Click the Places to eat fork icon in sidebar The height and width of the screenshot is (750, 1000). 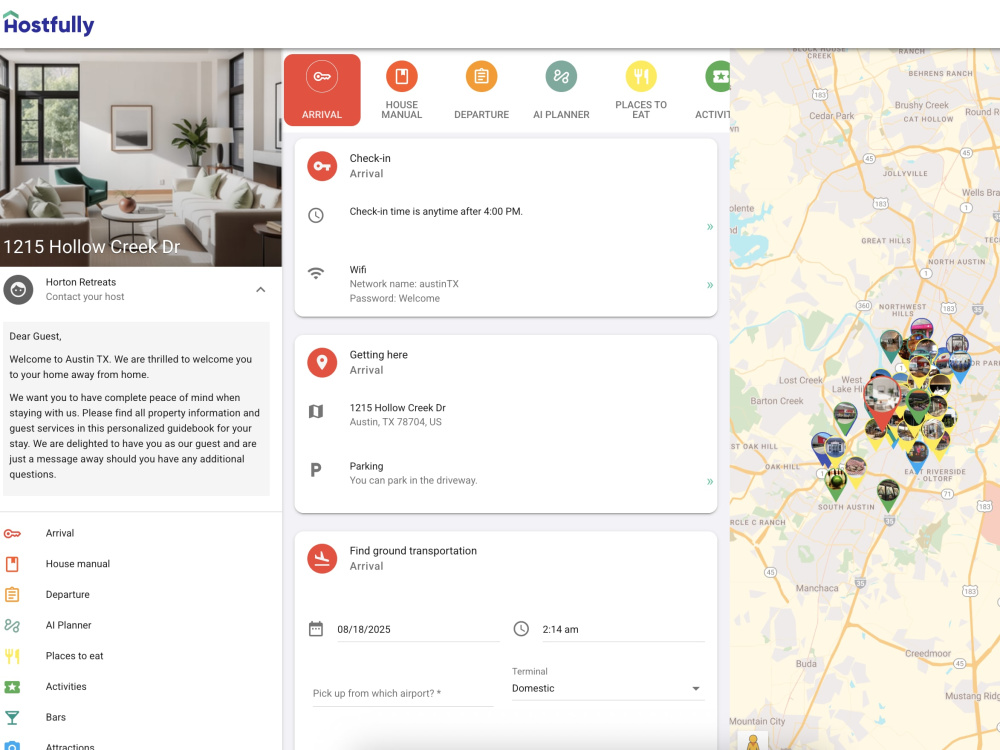tap(12, 656)
